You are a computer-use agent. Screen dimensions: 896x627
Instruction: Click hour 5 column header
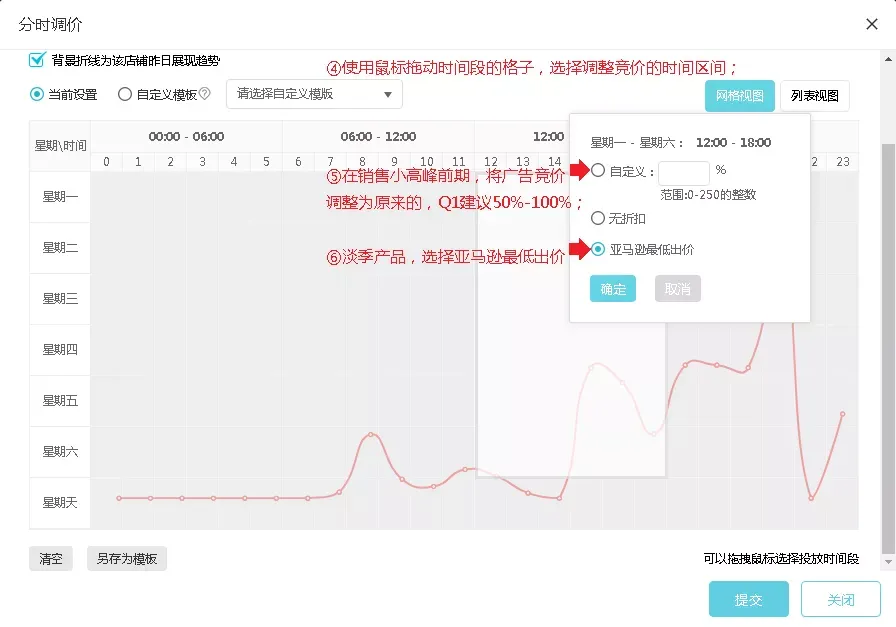(x=266, y=162)
